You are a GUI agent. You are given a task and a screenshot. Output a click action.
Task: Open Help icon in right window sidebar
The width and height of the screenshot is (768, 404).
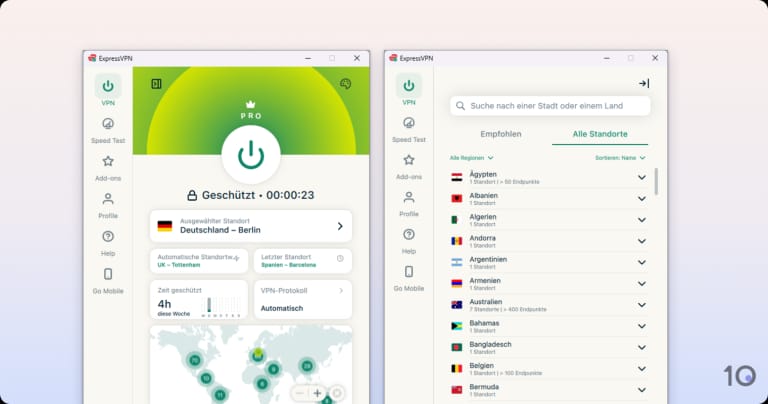pos(408,234)
